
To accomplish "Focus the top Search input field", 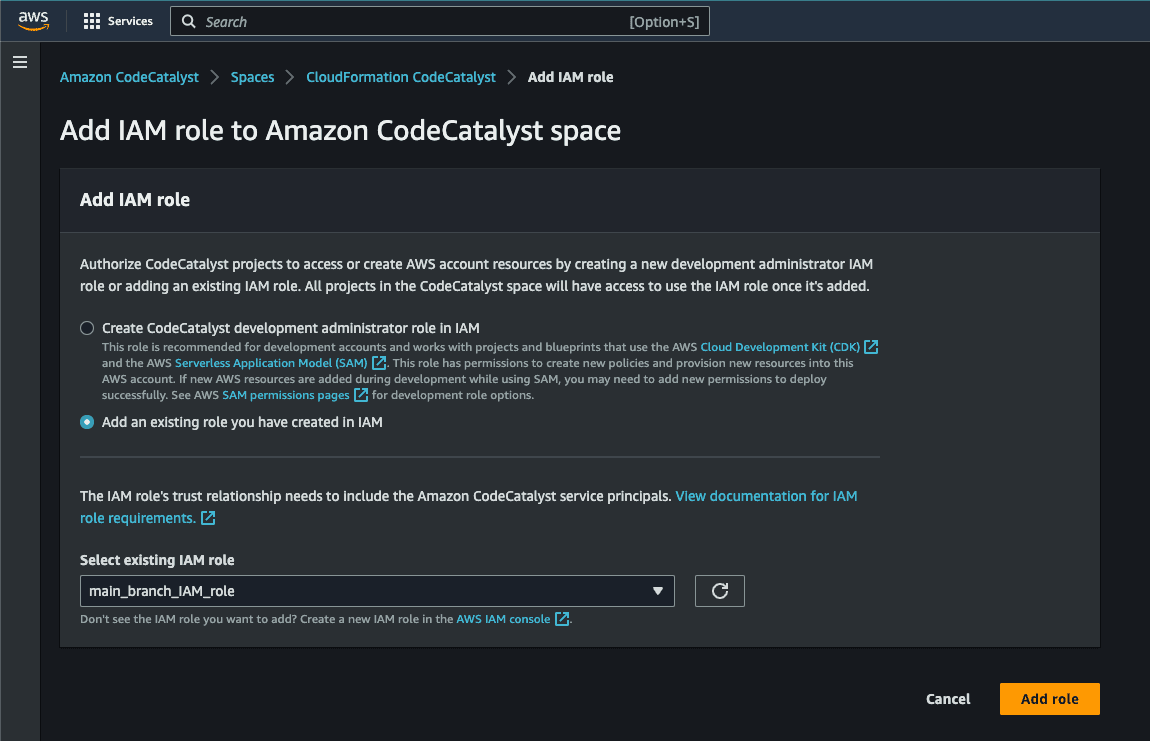I will pyautogui.click(x=440, y=21).
